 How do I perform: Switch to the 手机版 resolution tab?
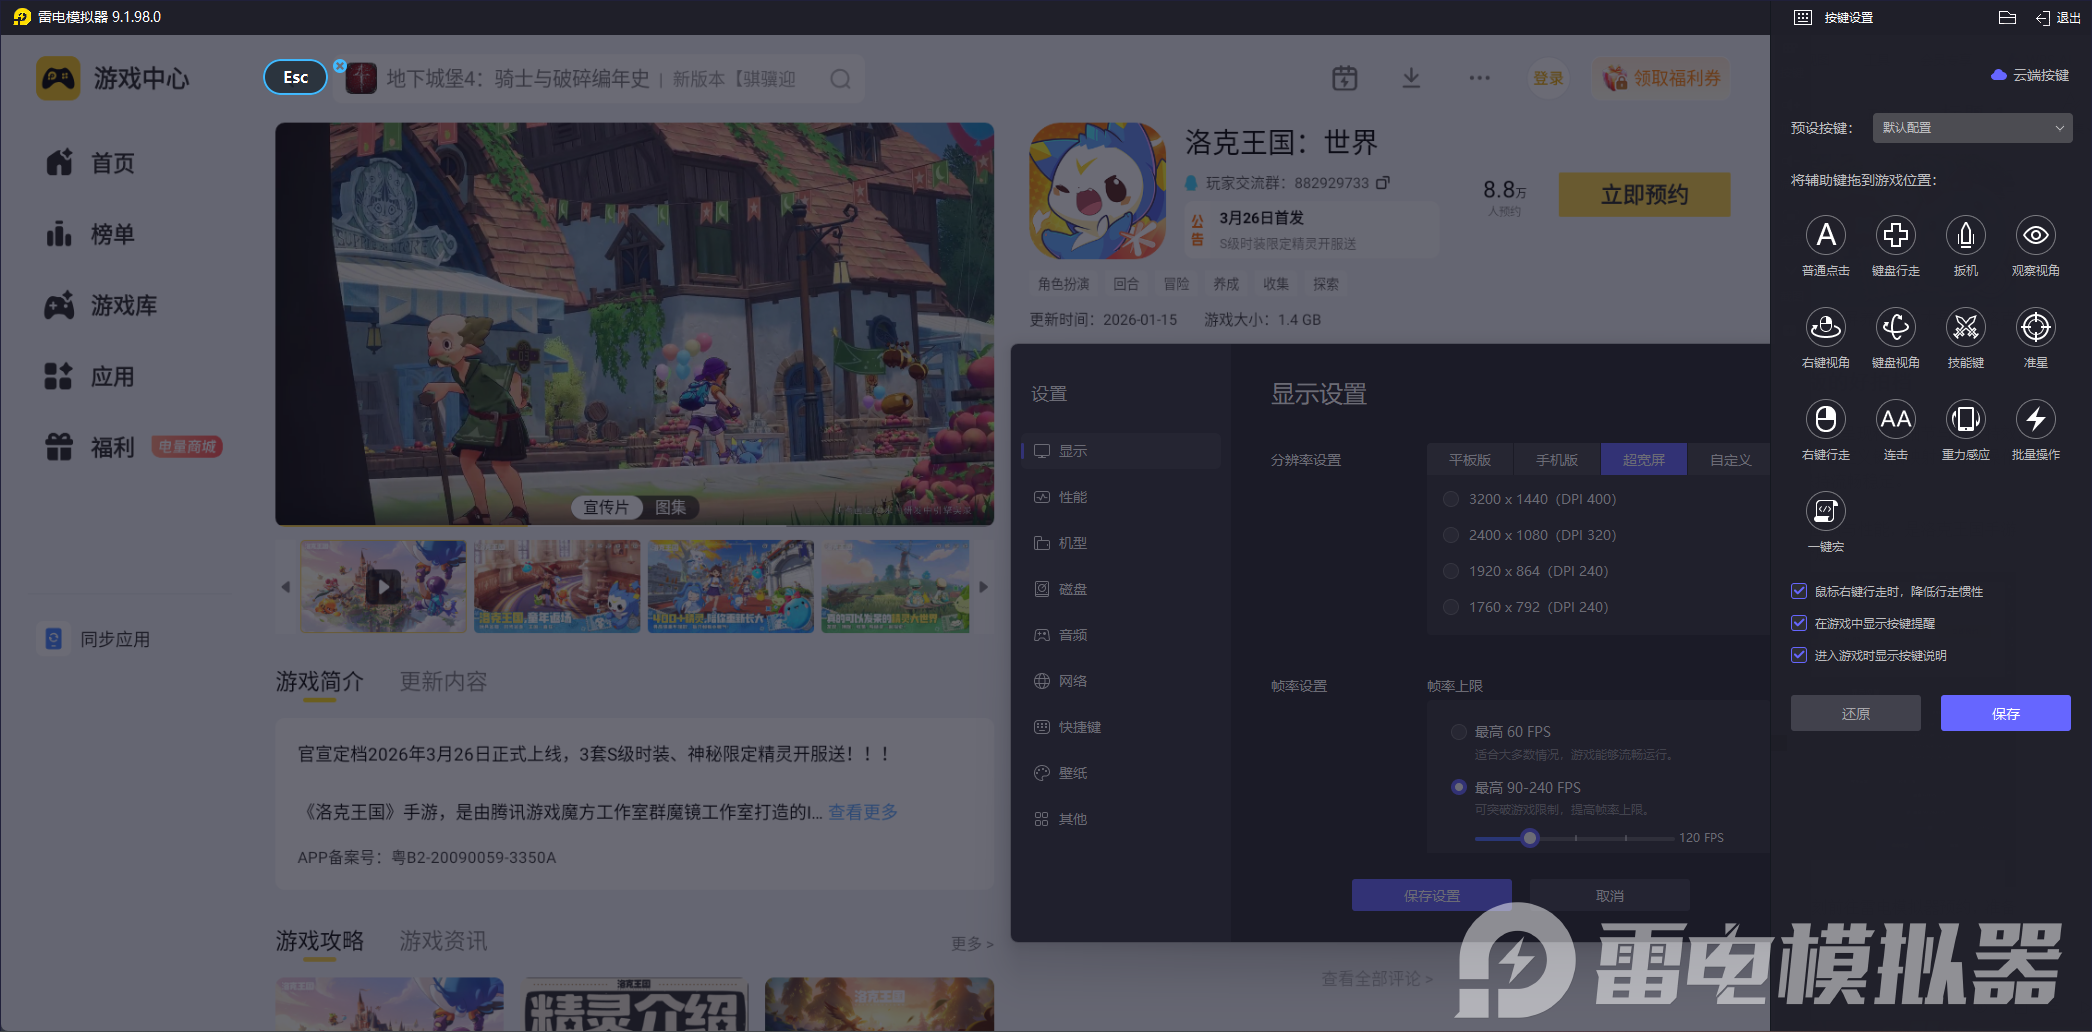(x=1557, y=460)
